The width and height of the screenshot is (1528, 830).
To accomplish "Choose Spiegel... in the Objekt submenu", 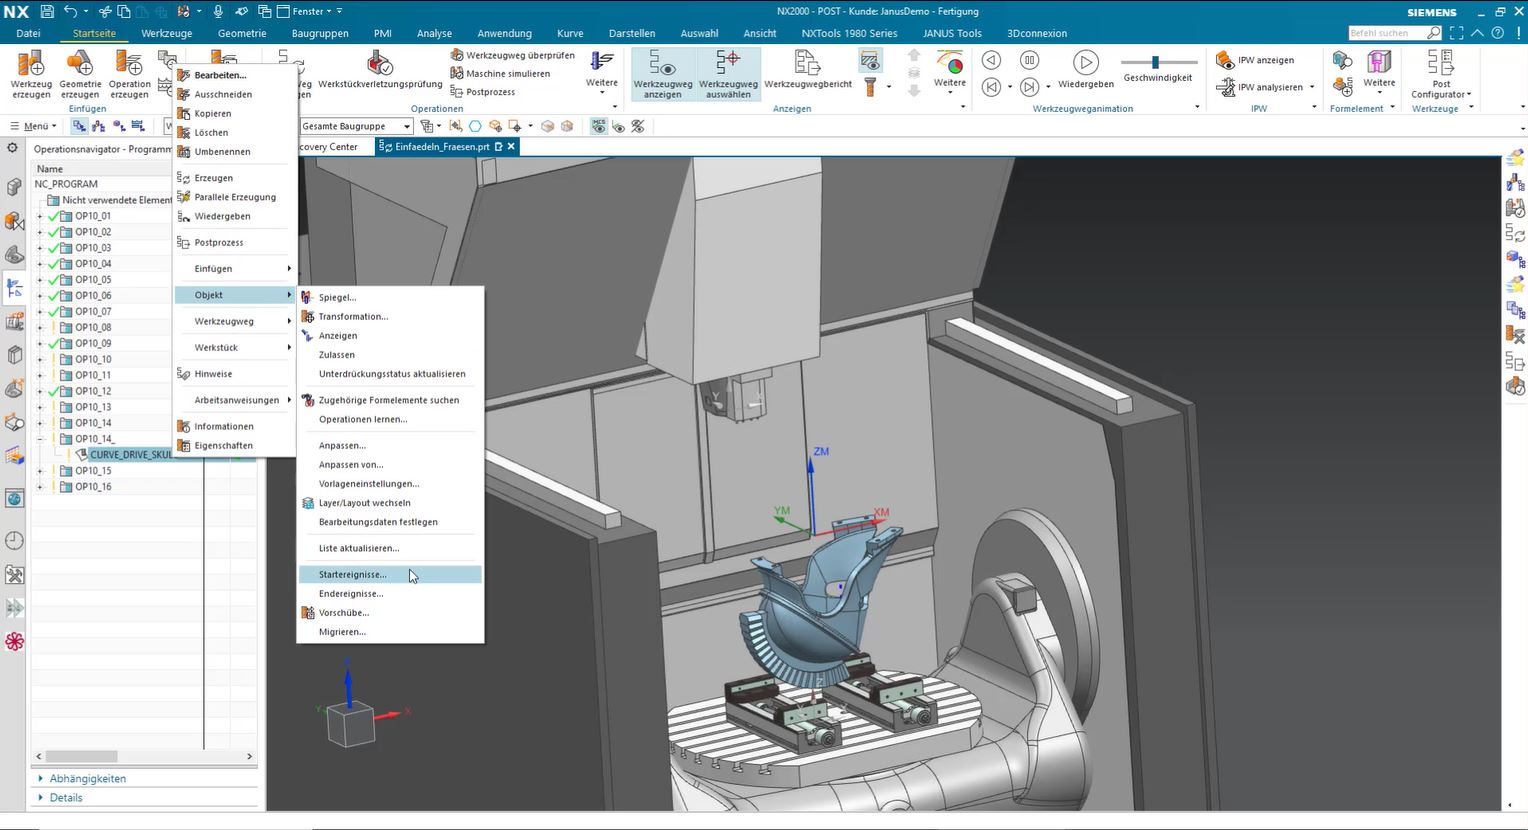I will pyautogui.click(x=391, y=298).
